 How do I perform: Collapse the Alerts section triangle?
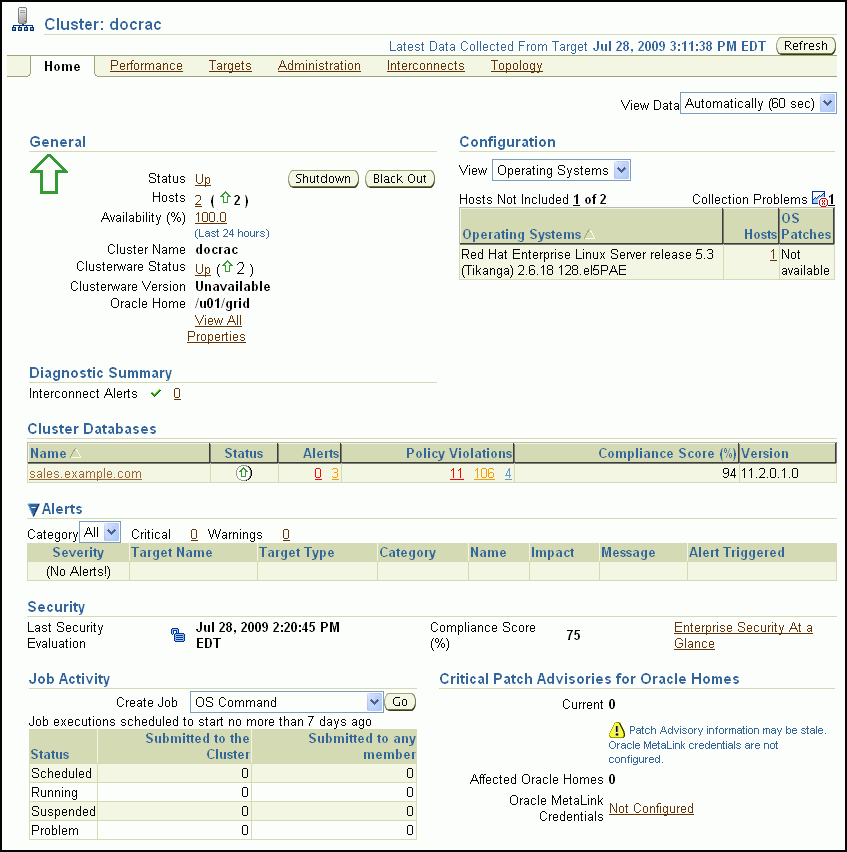tap(34, 510)
